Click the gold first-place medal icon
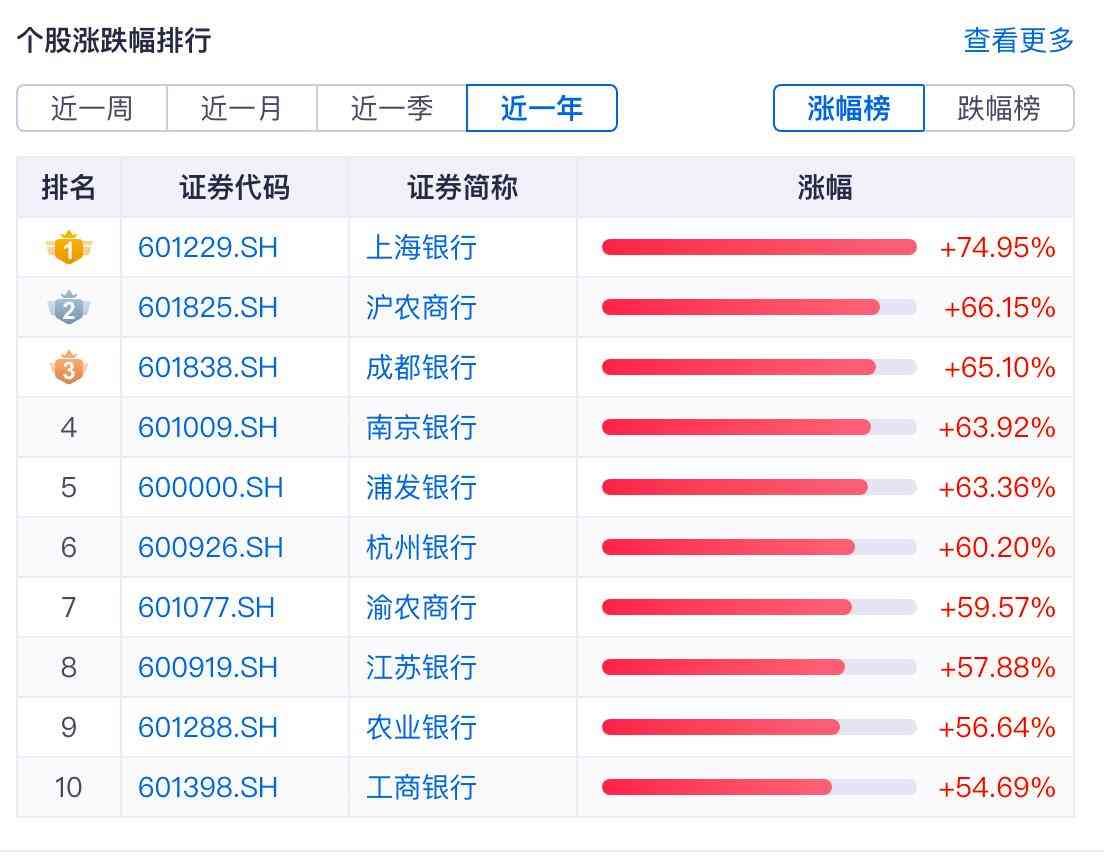Image resolution: width=1104 pixels, height=868 pixels. pos(68,248)
